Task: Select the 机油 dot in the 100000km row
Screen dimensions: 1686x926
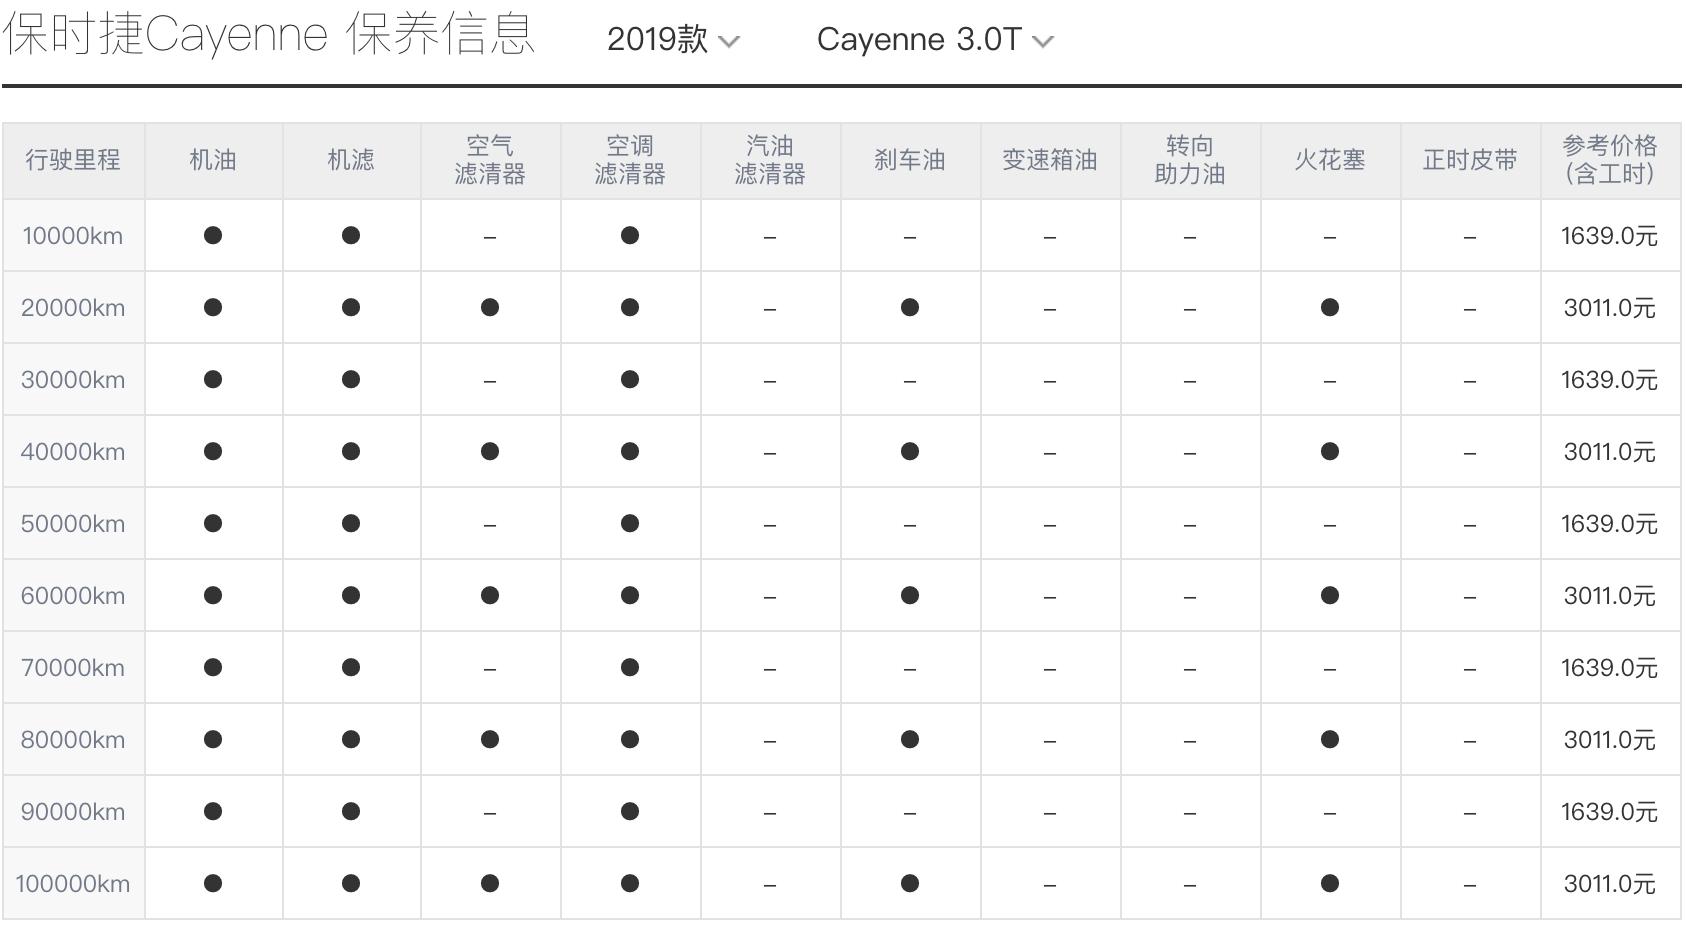Action: pos(212,883)
